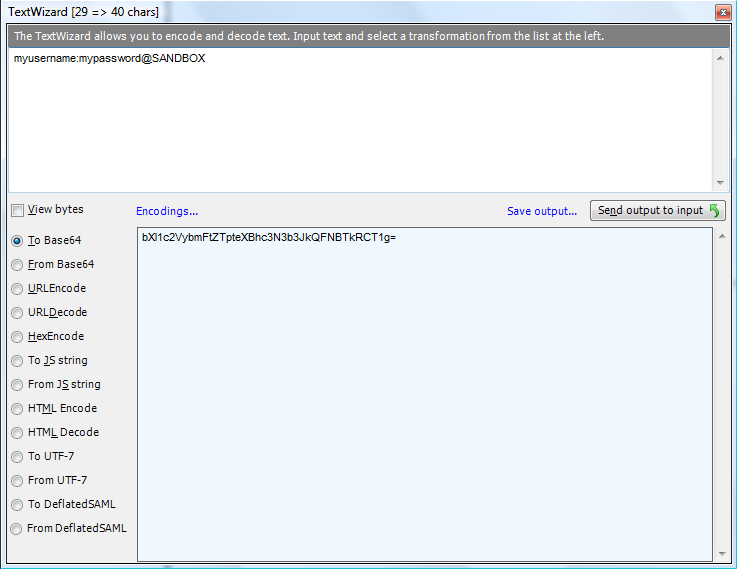Choose the URLEncode transformation
The width and height of the screenshot is (737, 569).
pos(17,289)
